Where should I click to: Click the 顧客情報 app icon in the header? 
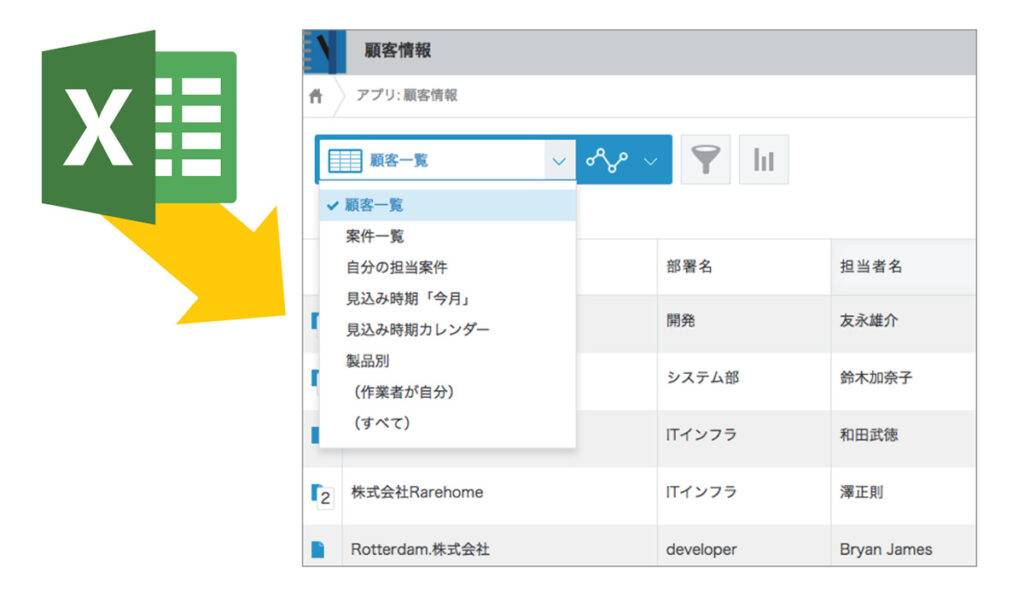tap(322, 51)
